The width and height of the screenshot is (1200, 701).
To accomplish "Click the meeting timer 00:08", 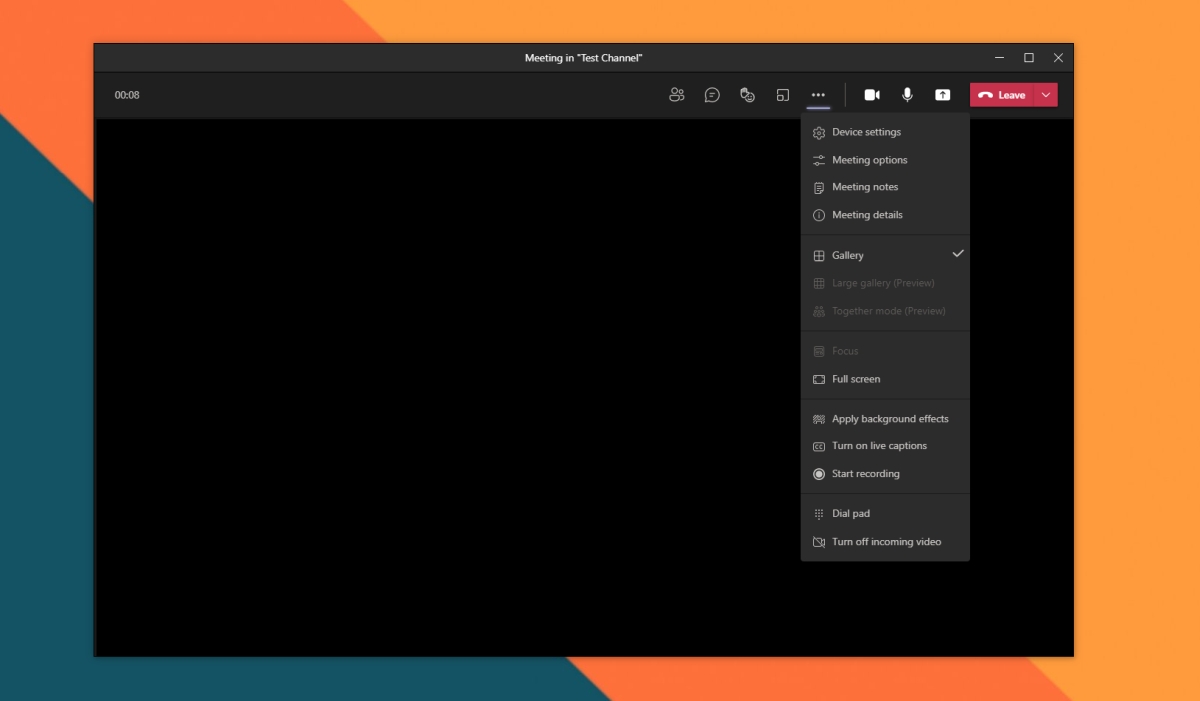I will [127, 95].
